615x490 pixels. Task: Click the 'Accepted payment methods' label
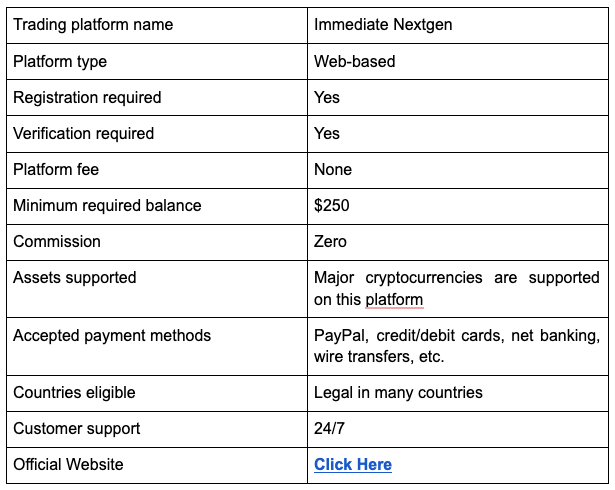coord(112,335)
